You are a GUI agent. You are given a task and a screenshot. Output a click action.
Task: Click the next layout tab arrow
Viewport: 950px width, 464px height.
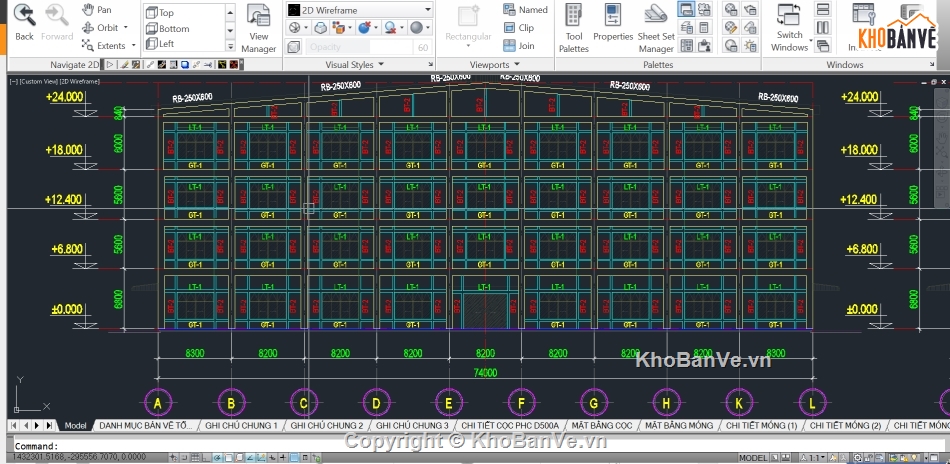tap(37, 425)
